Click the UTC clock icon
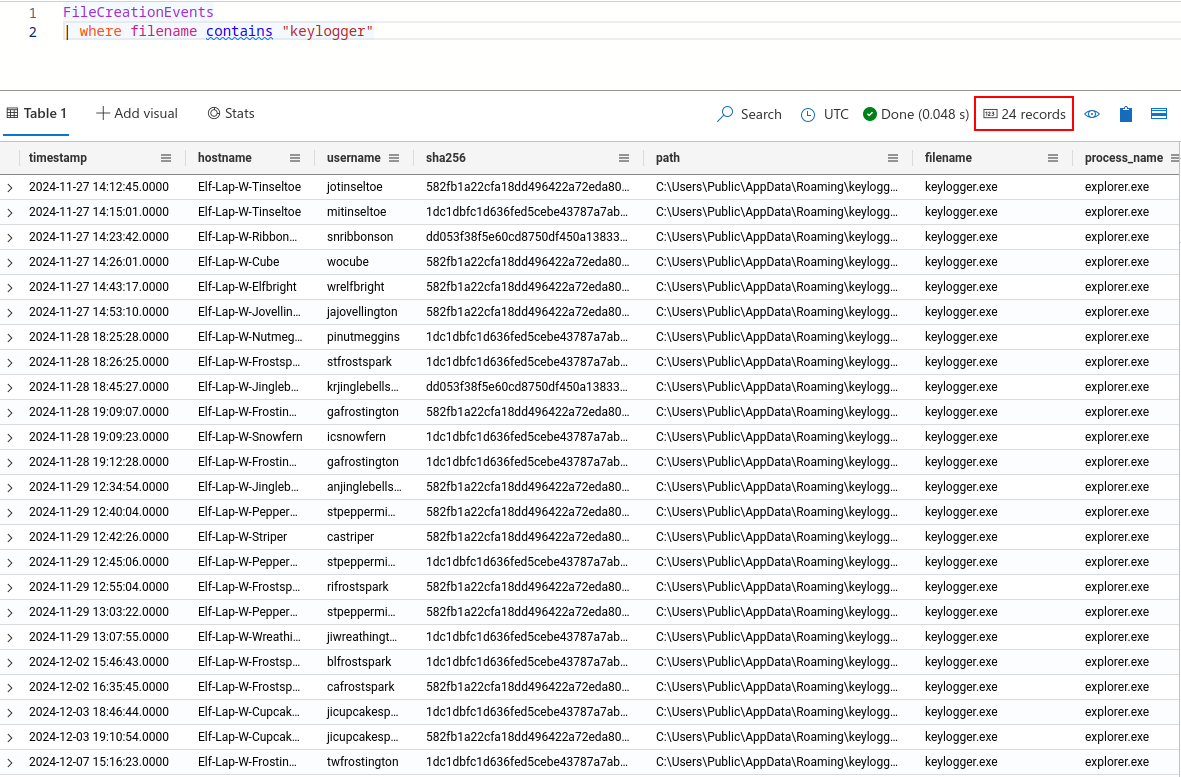 (808, 114)
